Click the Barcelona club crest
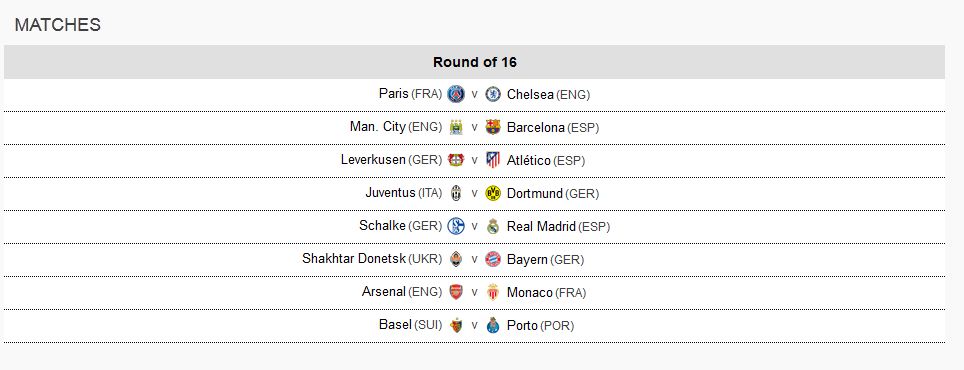Screen dimensions: 964x370 (x=493, y=127)
